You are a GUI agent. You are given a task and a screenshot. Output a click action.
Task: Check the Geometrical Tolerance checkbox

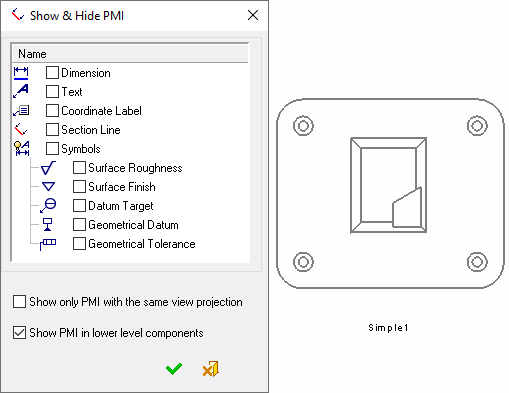[79, 244]
